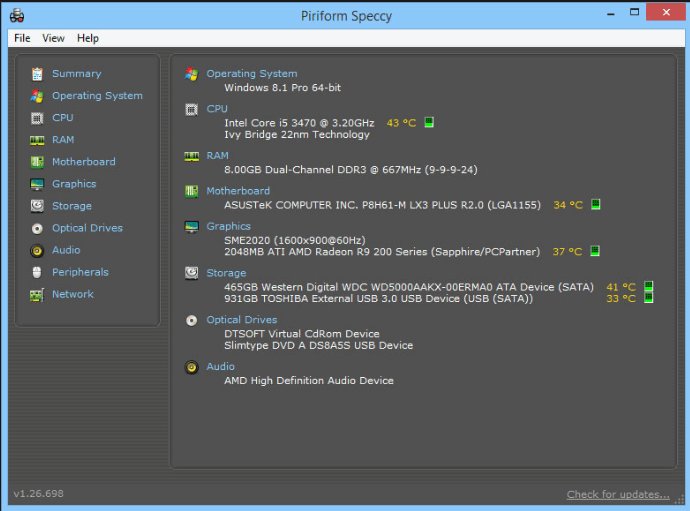Click AMD High Definition Audio Device text
690x511 pixels.
pyautogui.click(x=309, y=380)
